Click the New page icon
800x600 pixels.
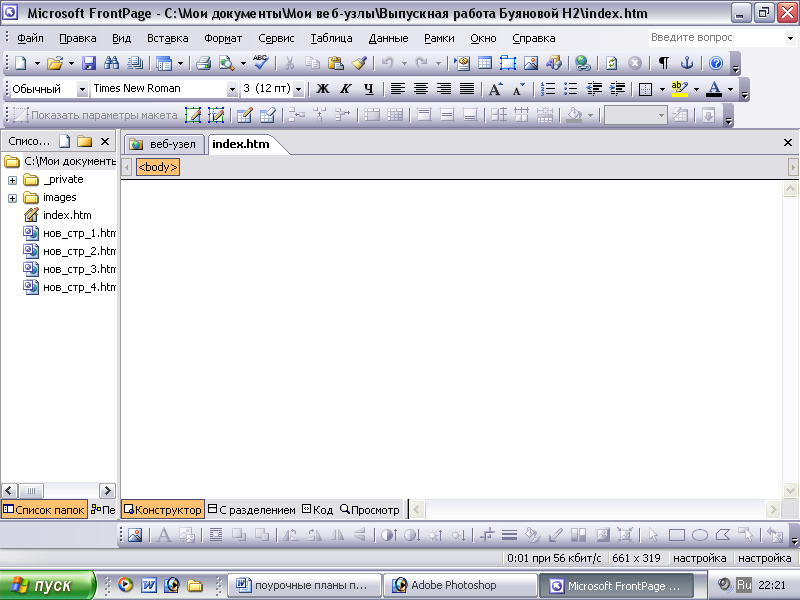[x=21, y=63]
